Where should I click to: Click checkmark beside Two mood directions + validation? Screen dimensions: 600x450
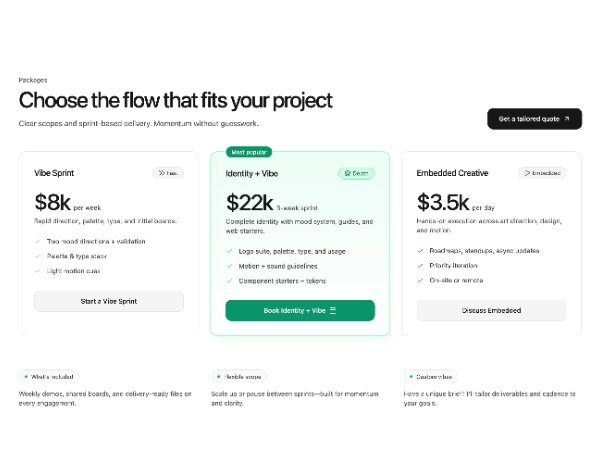(x=38, y=242)
